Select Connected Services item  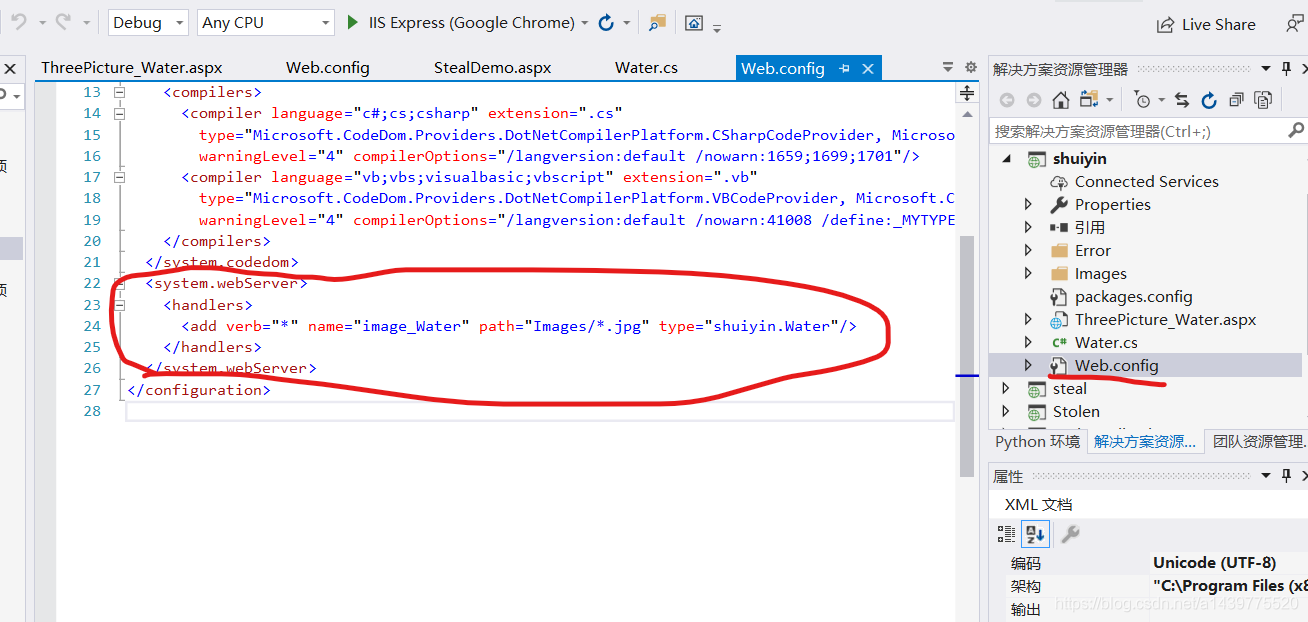point(1146,181)
